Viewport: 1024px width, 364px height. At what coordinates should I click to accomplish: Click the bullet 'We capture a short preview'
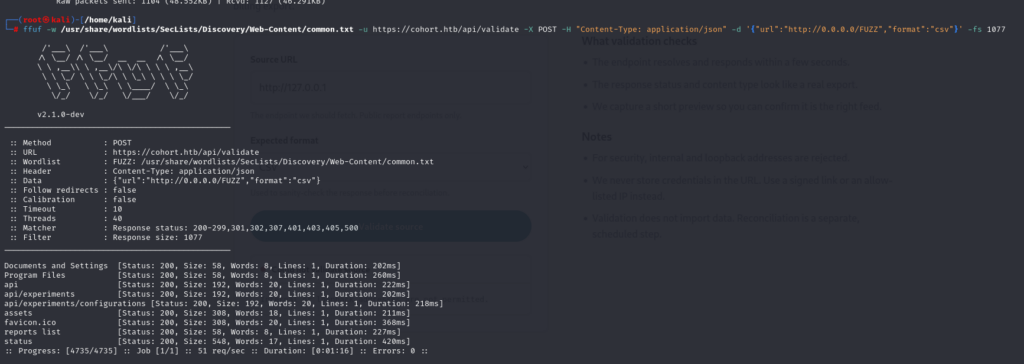click(x=737, y=106)
